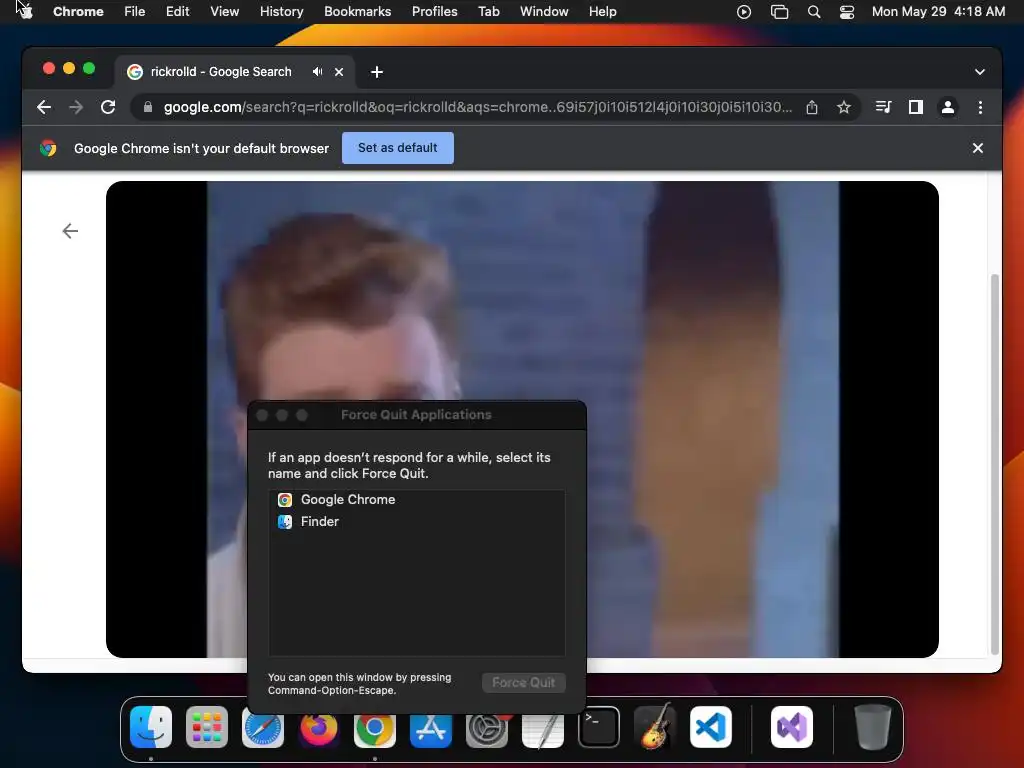Open Spotlight search in menu bar
This screenshot has width=1024, height=768.
pyautogui.click(x=814, y=12)
